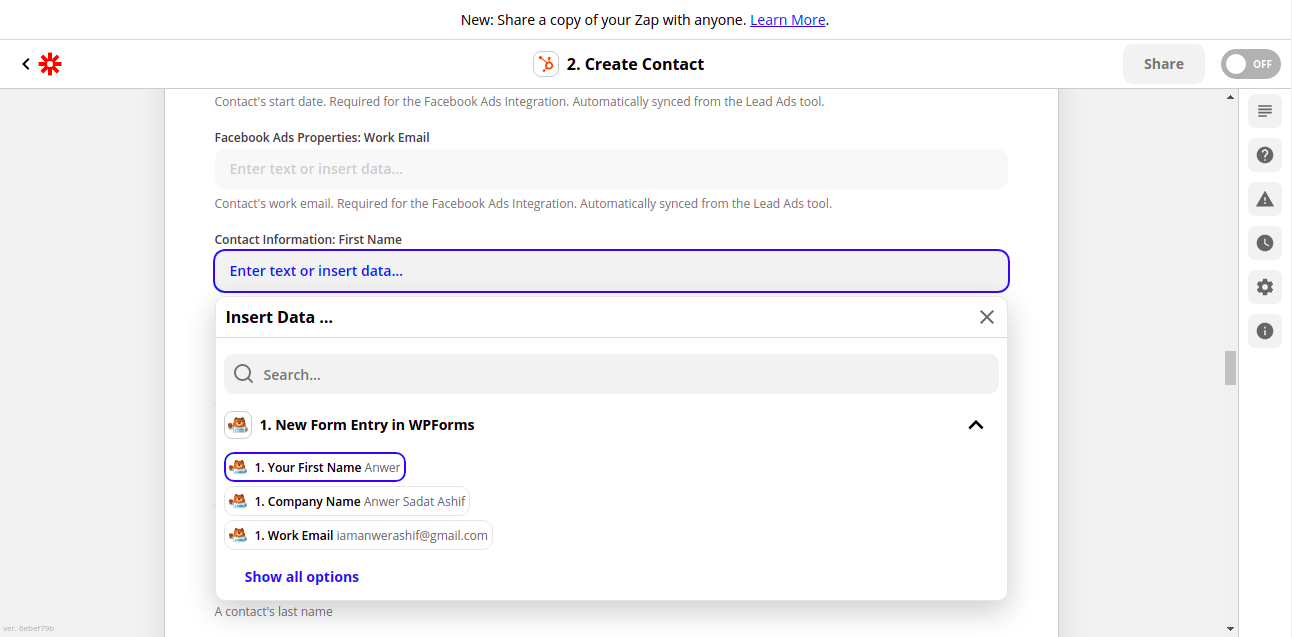This screenshot has height=637, width=1292.
Task: Go back using the left arrow icon
Action: pos(26,64)
